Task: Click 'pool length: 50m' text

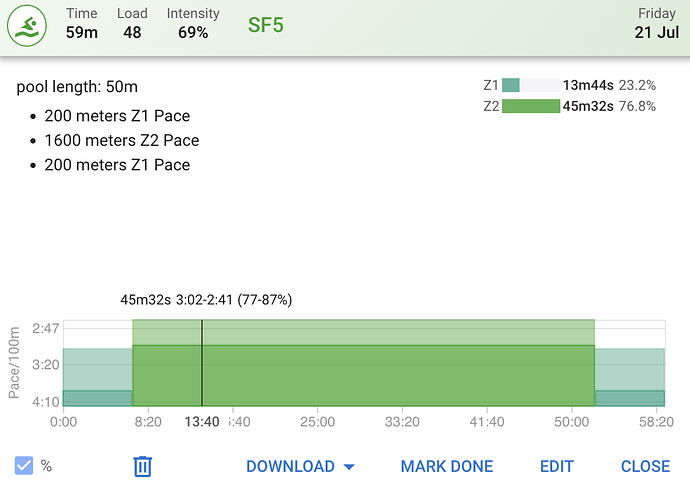Action: tap(77, 87)
